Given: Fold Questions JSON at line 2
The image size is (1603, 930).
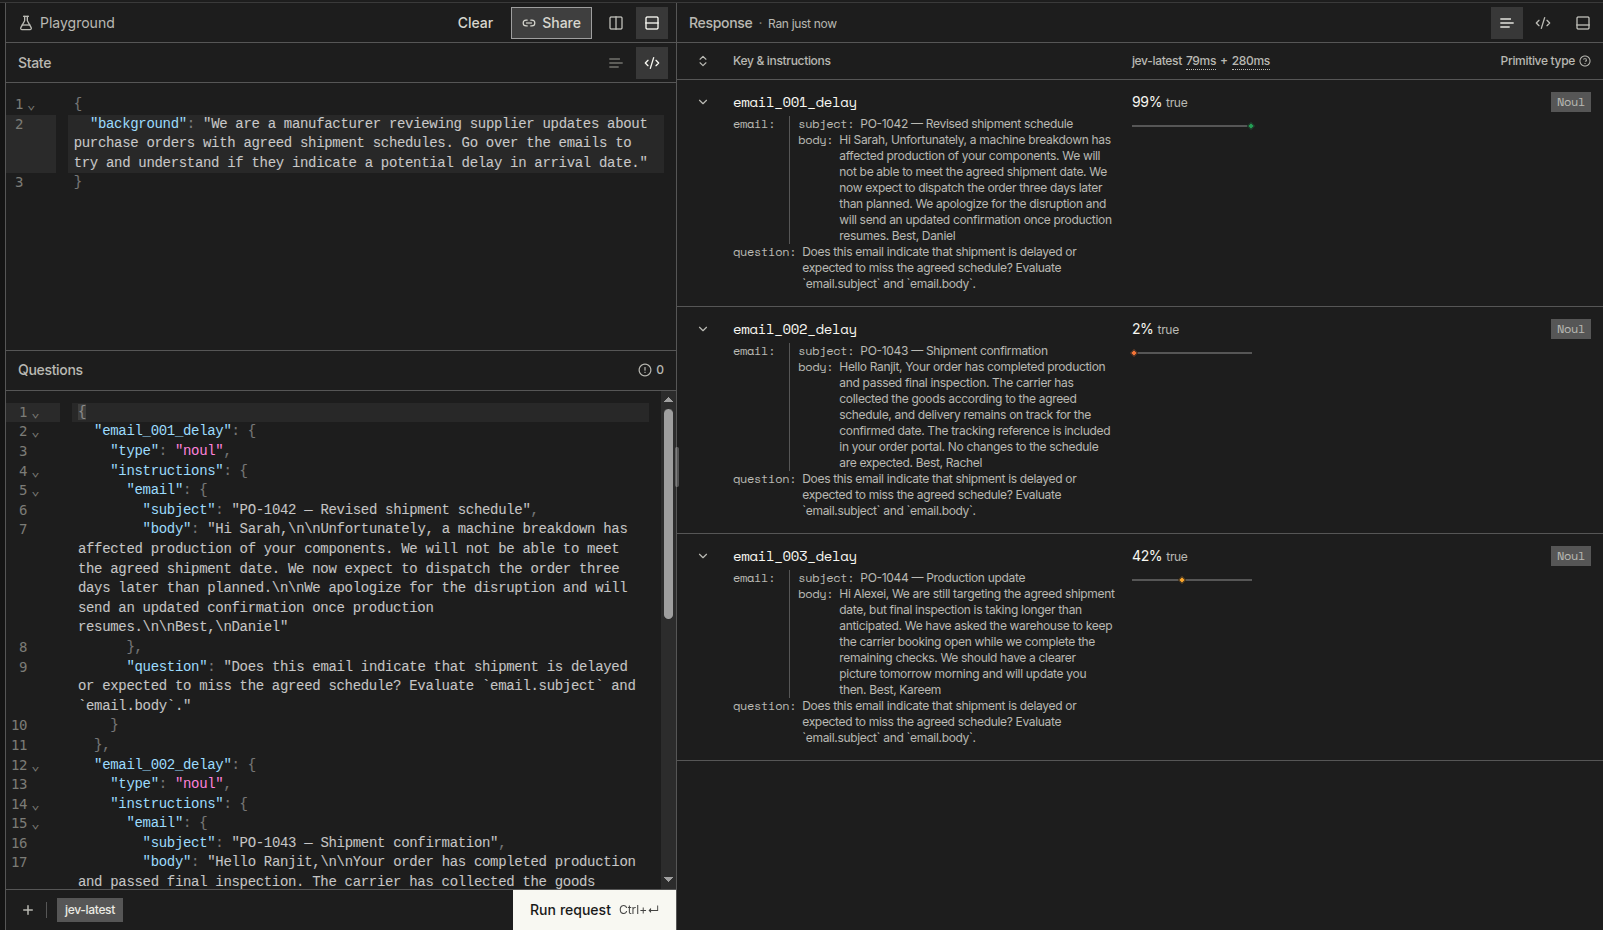Looking at the screenshot, I should tap(35, 433).
